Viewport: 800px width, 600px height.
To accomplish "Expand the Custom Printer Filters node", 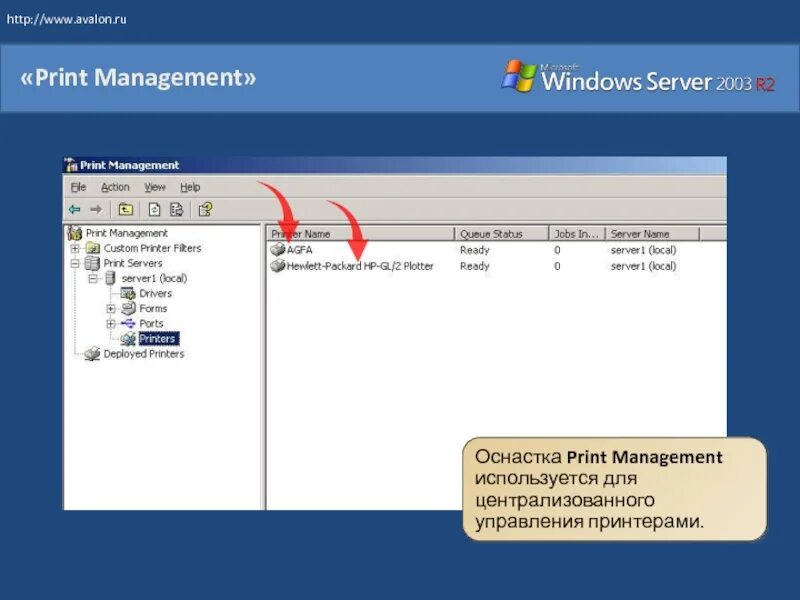I will [75, 248].
